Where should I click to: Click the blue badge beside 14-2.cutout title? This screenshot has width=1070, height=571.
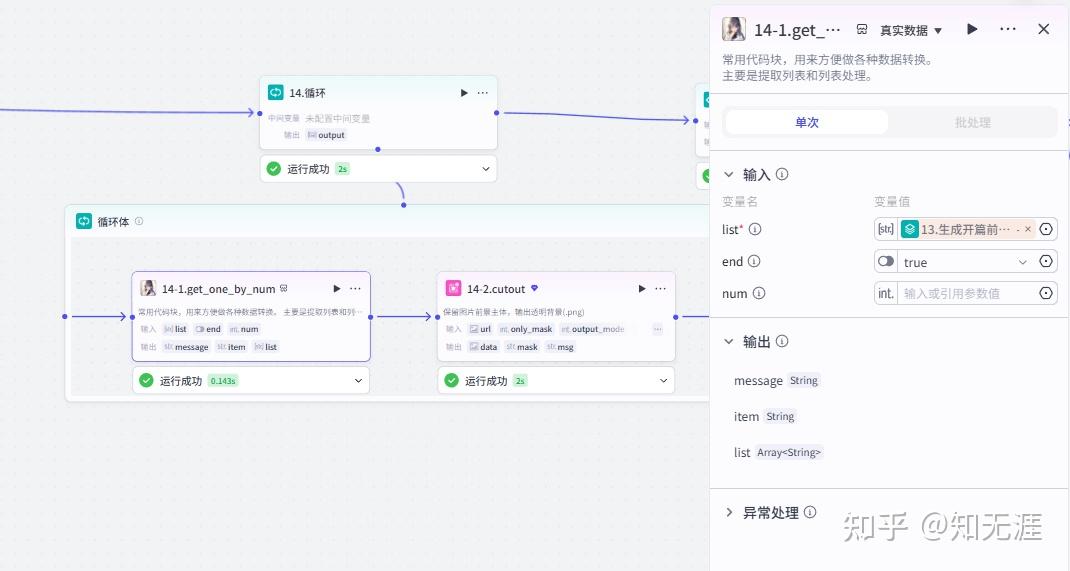pyautogui.click(x=534, y=288)
